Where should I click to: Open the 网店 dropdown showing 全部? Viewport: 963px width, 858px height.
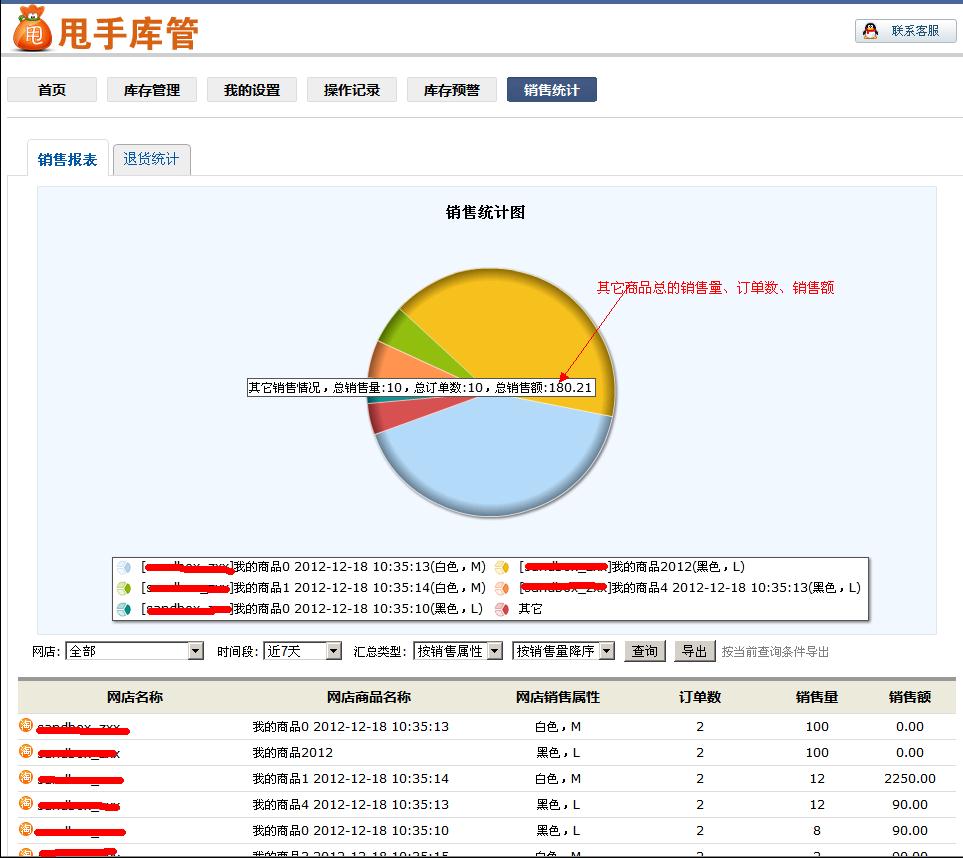click(x=135, y=651)
